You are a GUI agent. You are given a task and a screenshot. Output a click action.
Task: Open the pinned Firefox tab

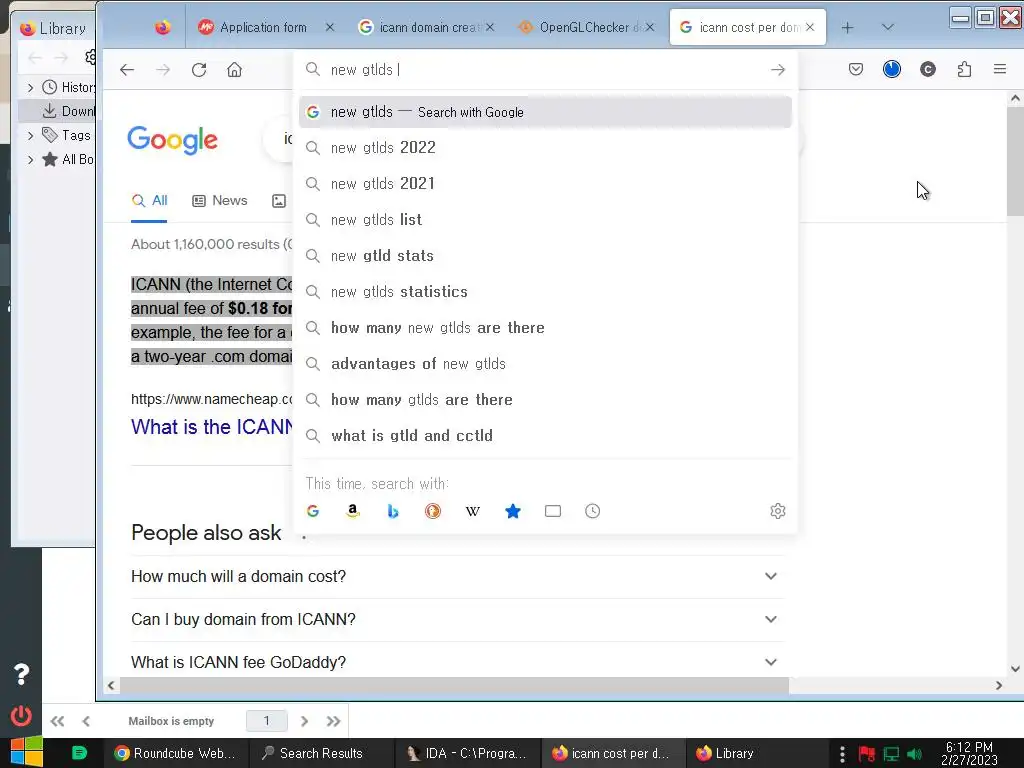tap(163, 27)
